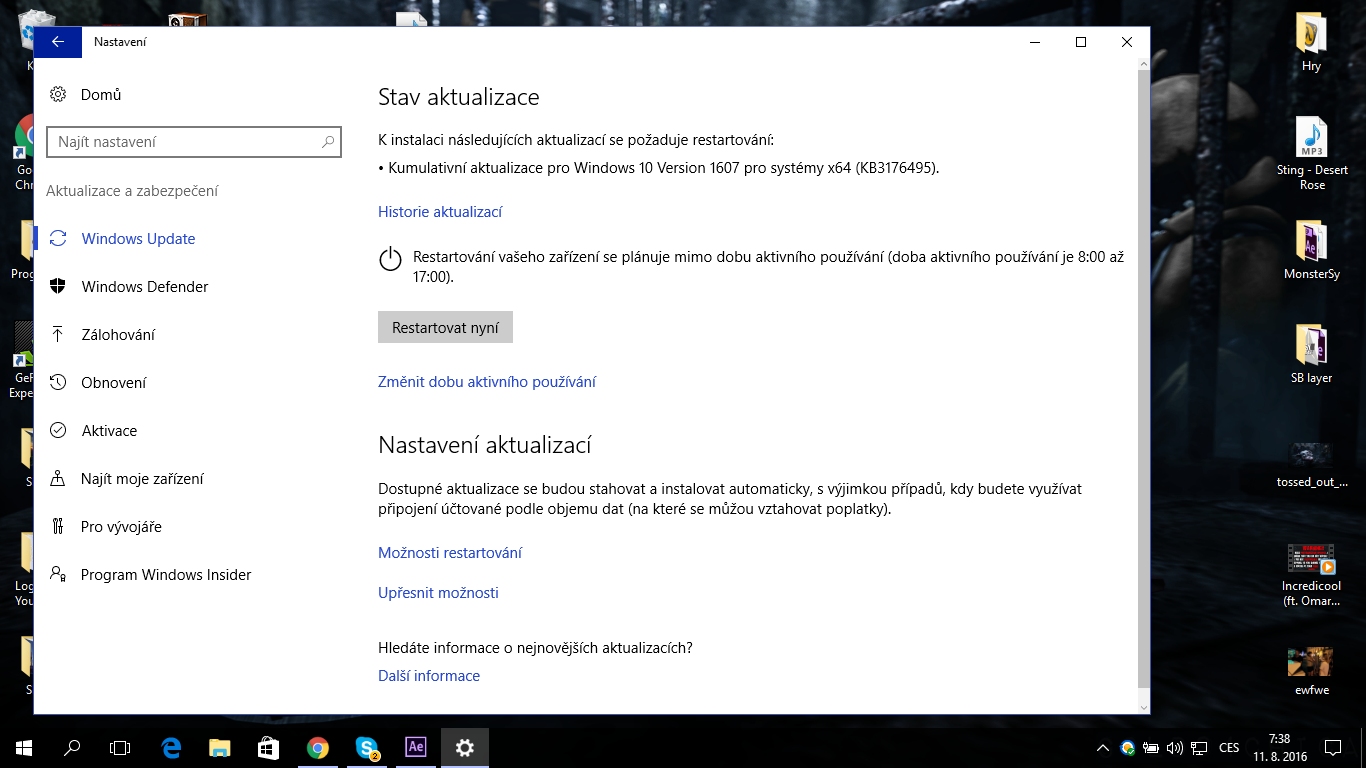Focus the Najít nastavení search field

click(x=185, y=142)
